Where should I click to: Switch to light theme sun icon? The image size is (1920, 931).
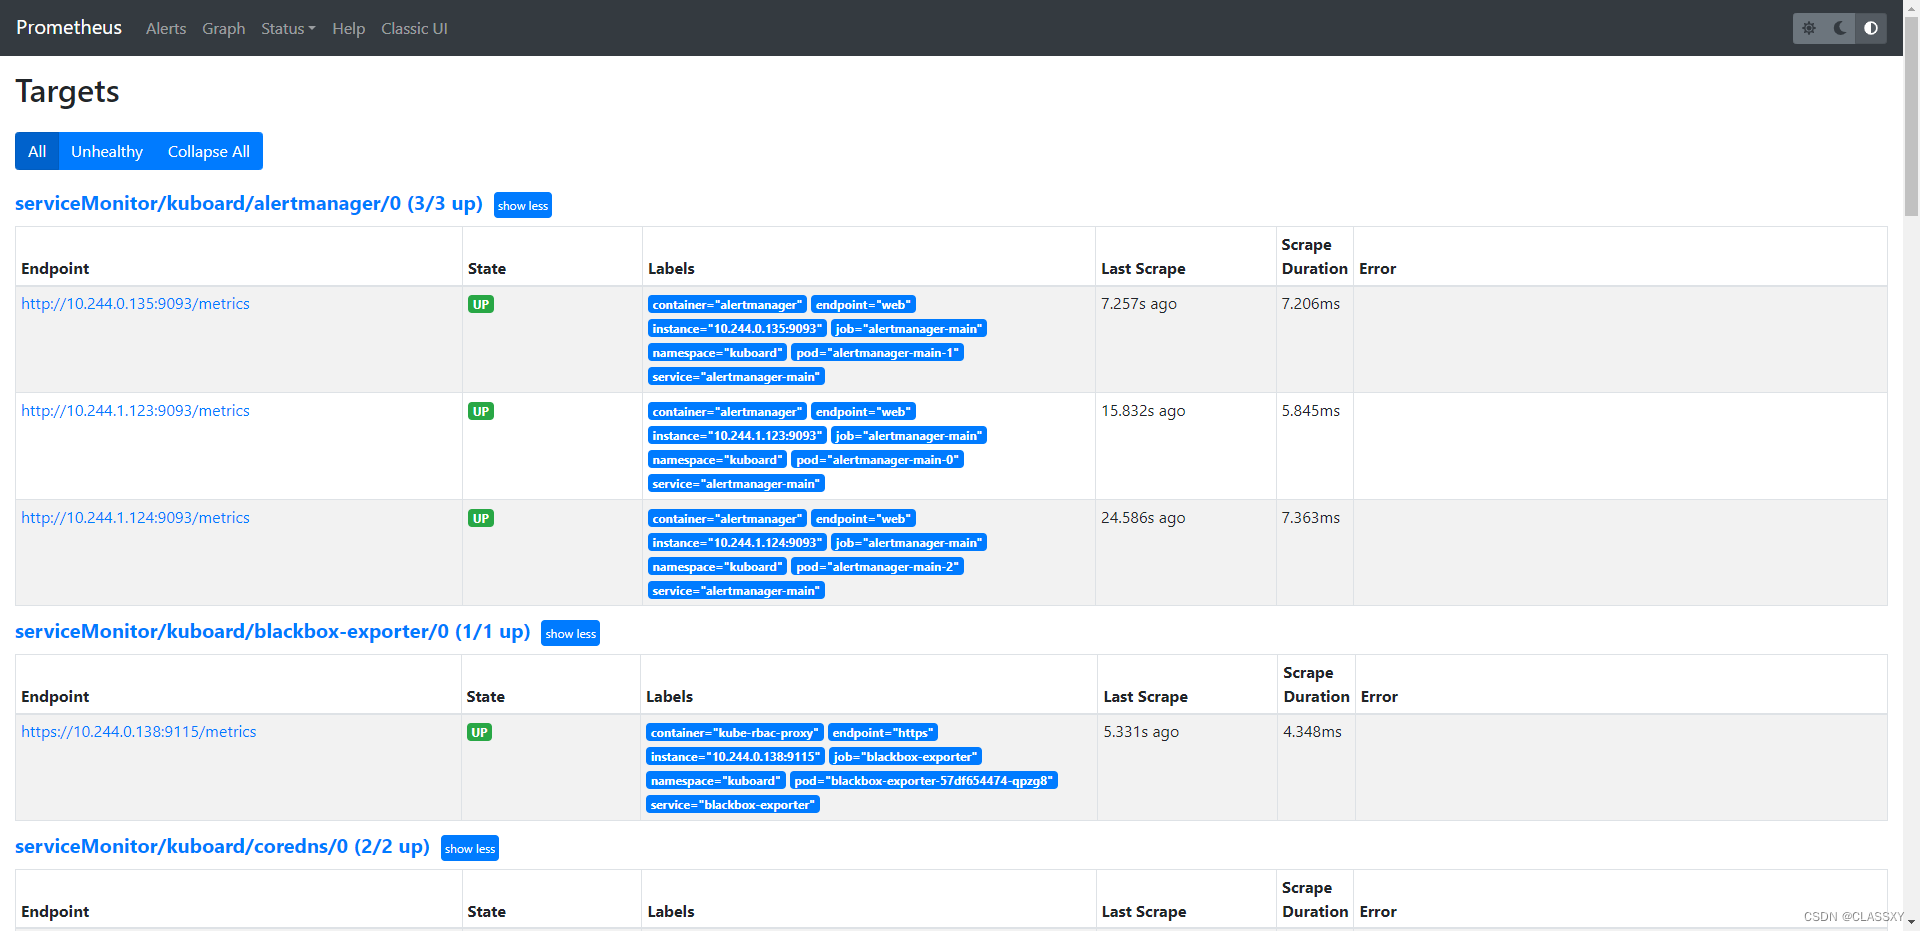point(1809,28)
